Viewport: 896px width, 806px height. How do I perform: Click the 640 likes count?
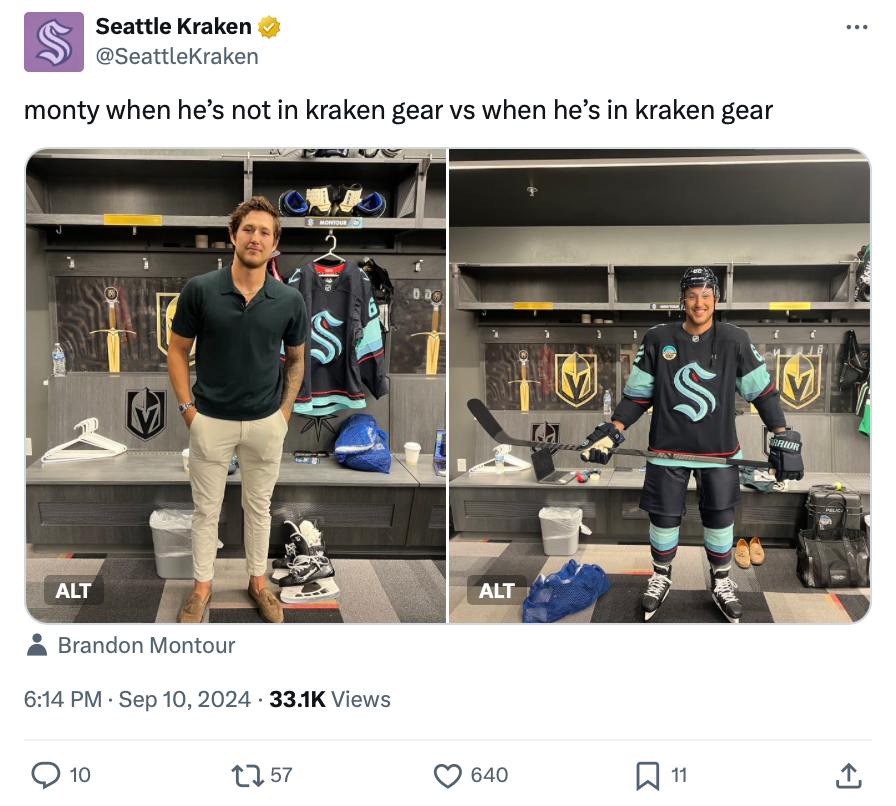click(x=489, y=775)
